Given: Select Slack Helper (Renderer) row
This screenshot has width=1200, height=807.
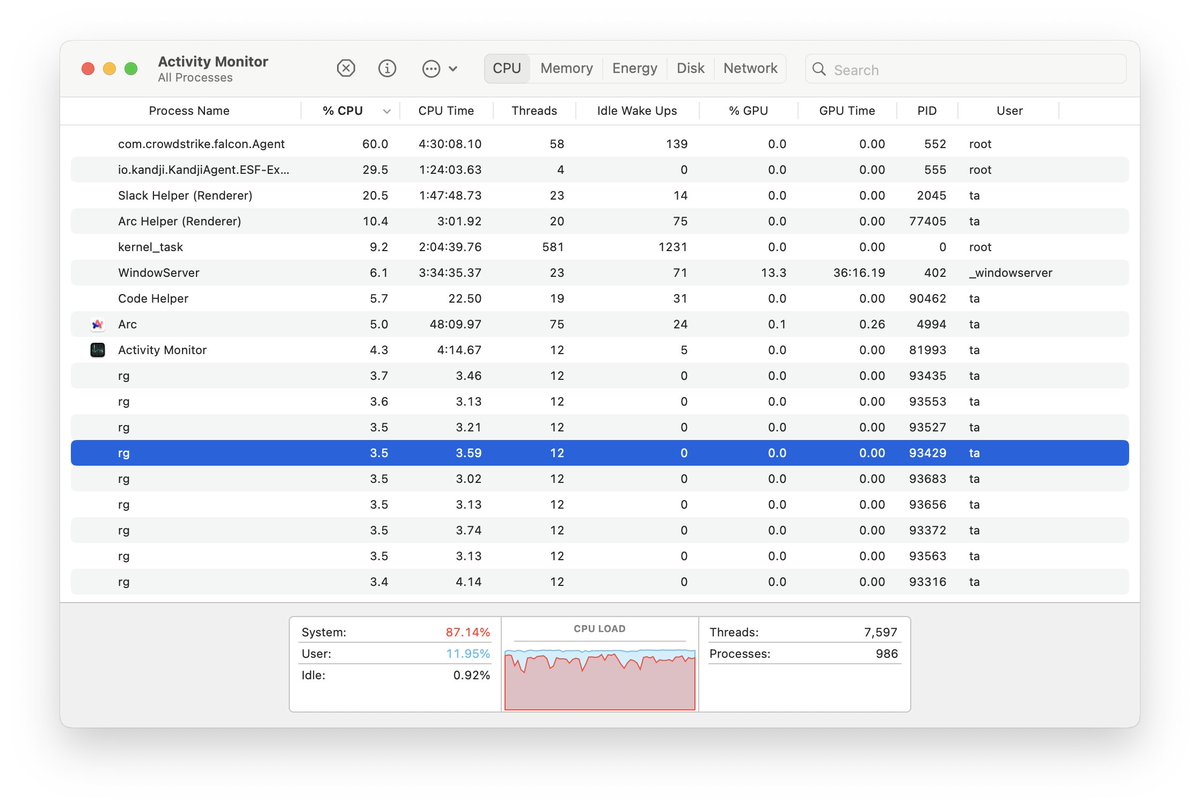Looking at the screenshot, I should pos(600,195).
